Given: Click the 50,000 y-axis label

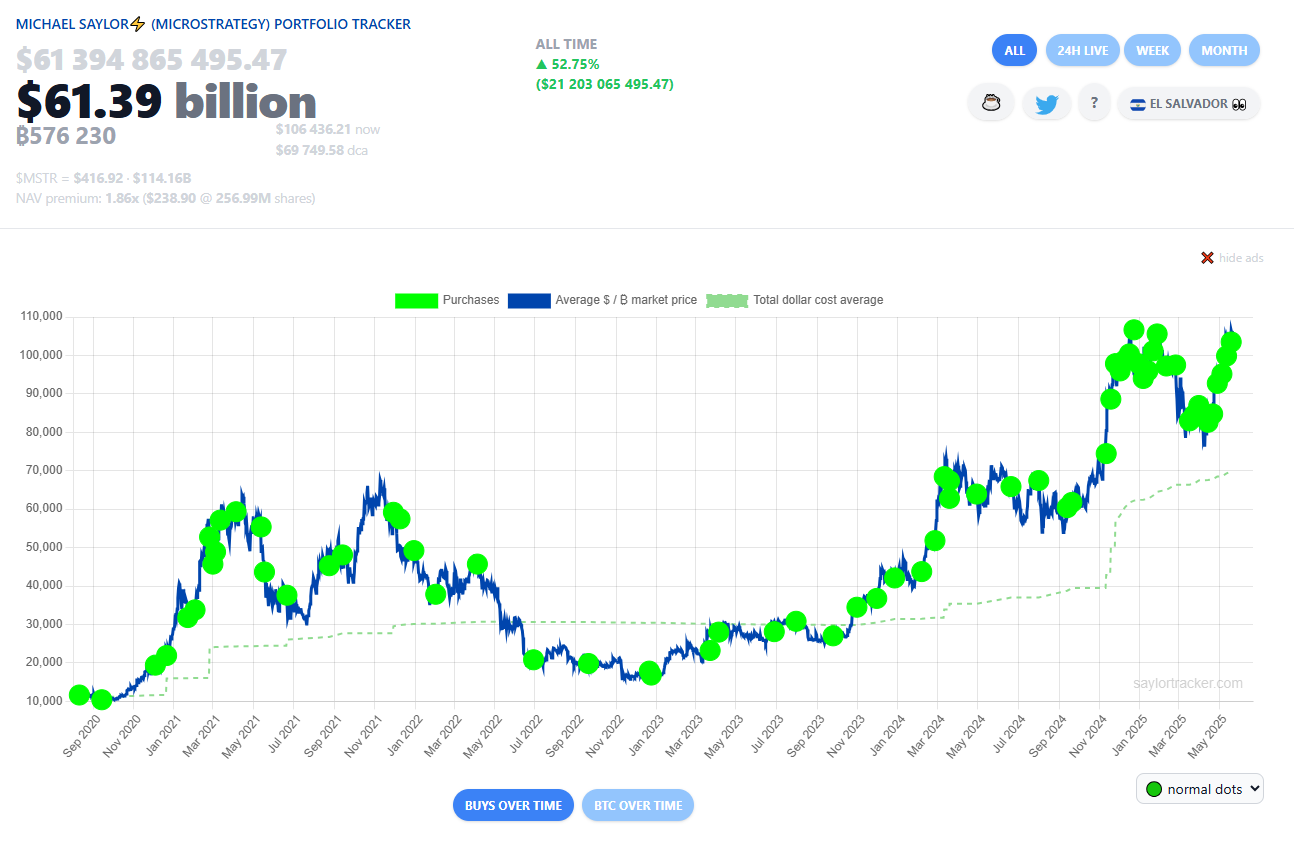Looking at the screenshot, I should (x=44, y=547).
